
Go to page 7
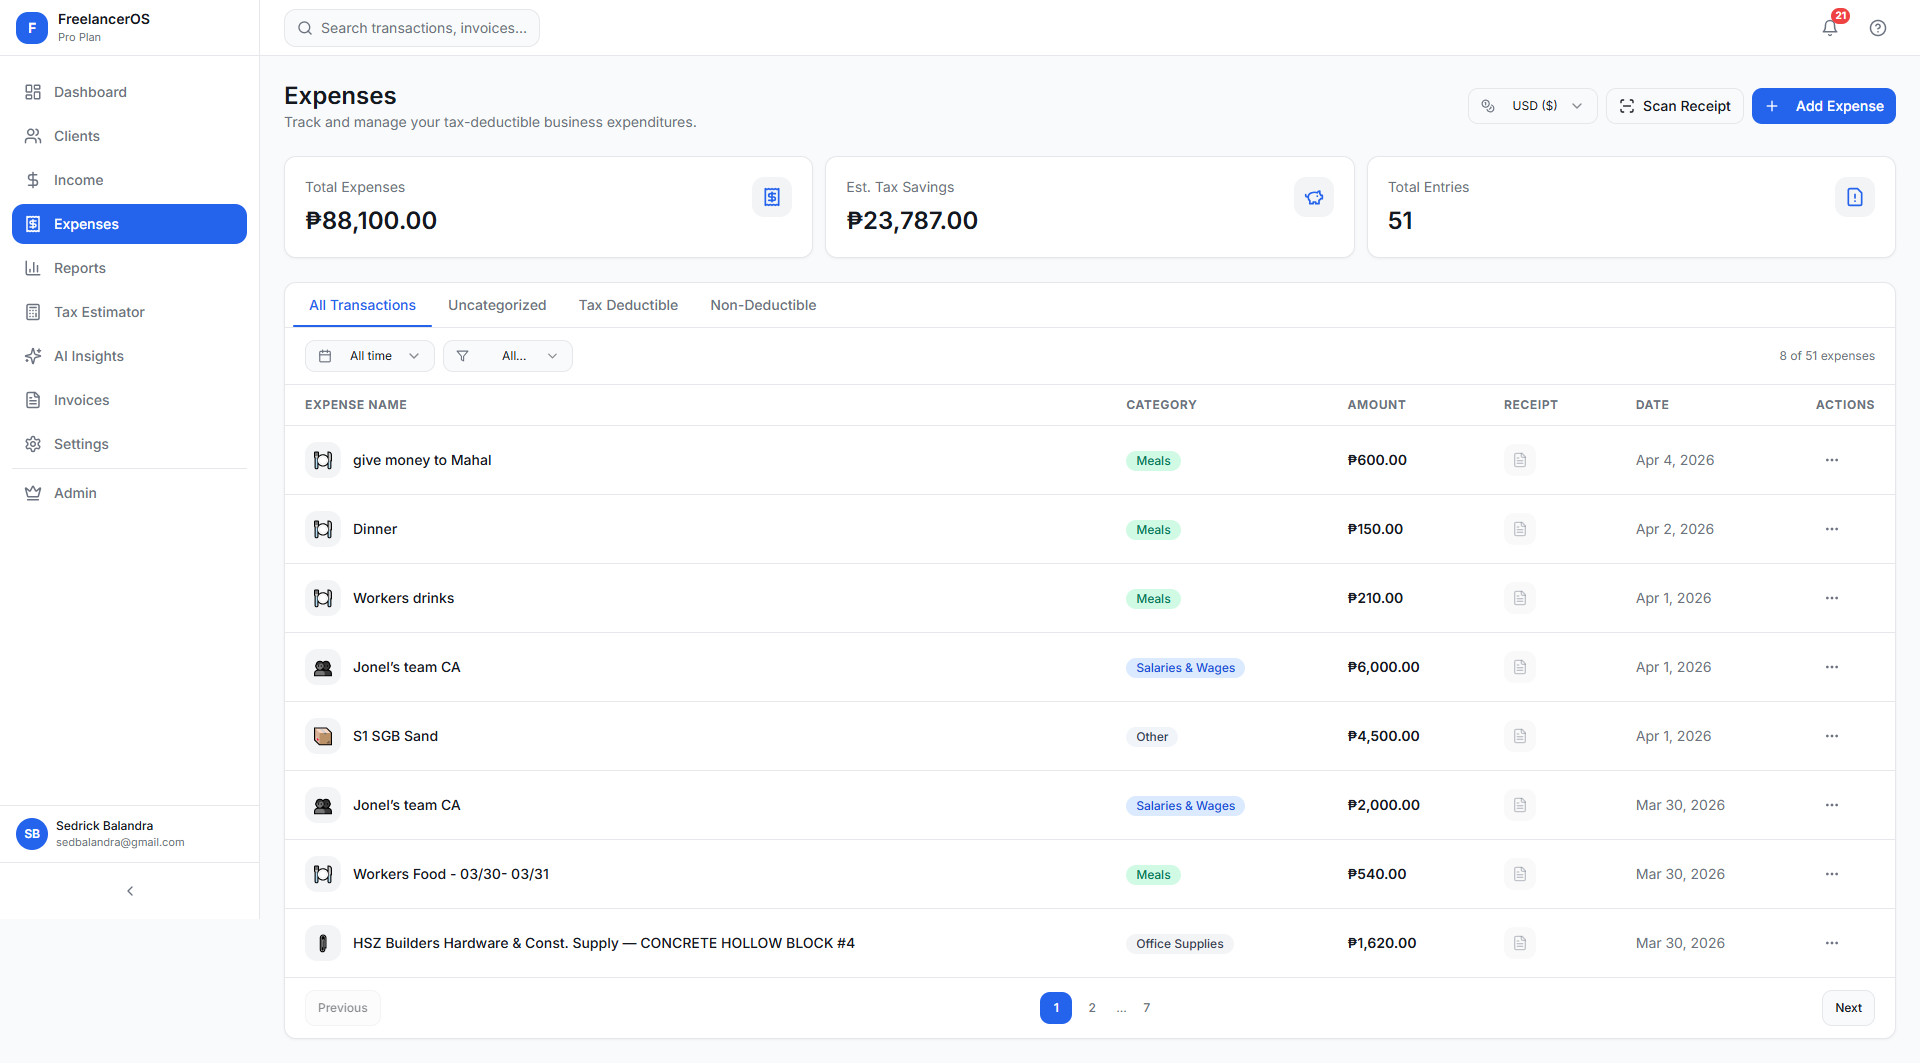point(1147,1008)
